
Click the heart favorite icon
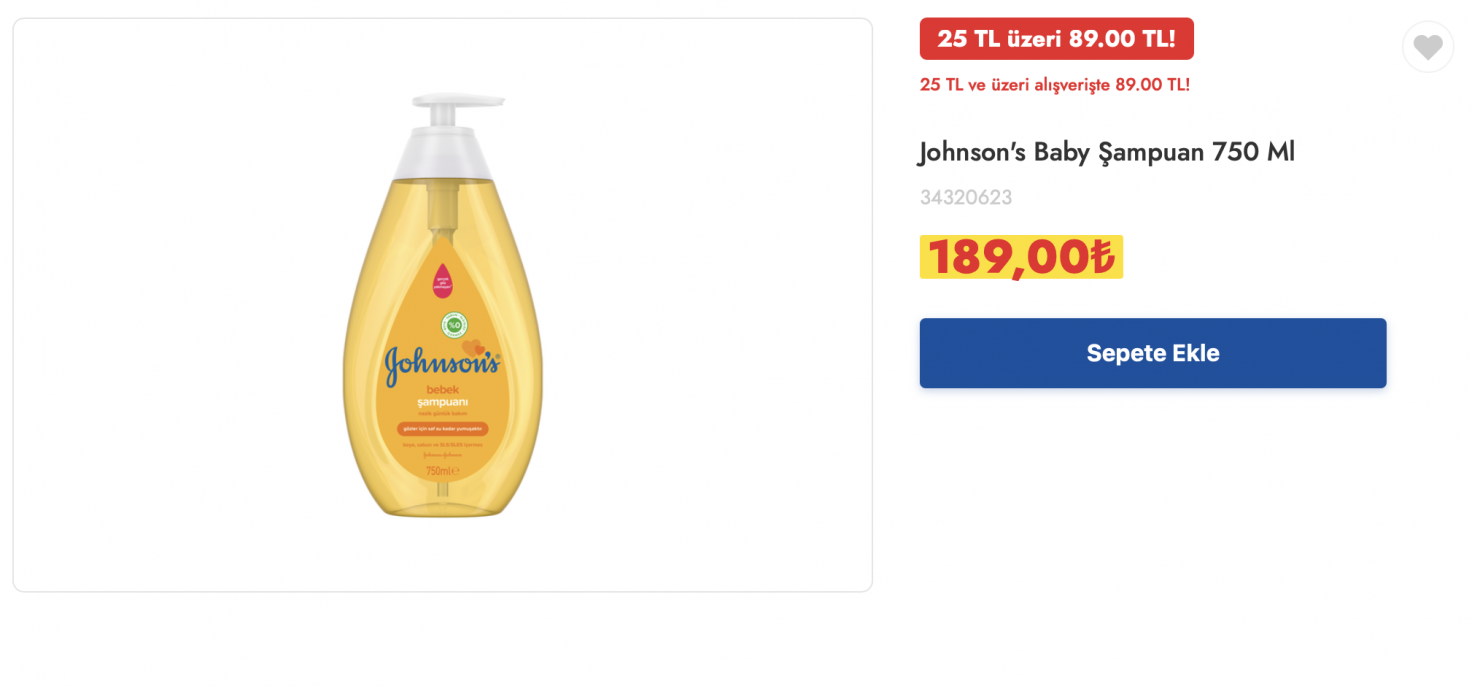point(1427,47)
